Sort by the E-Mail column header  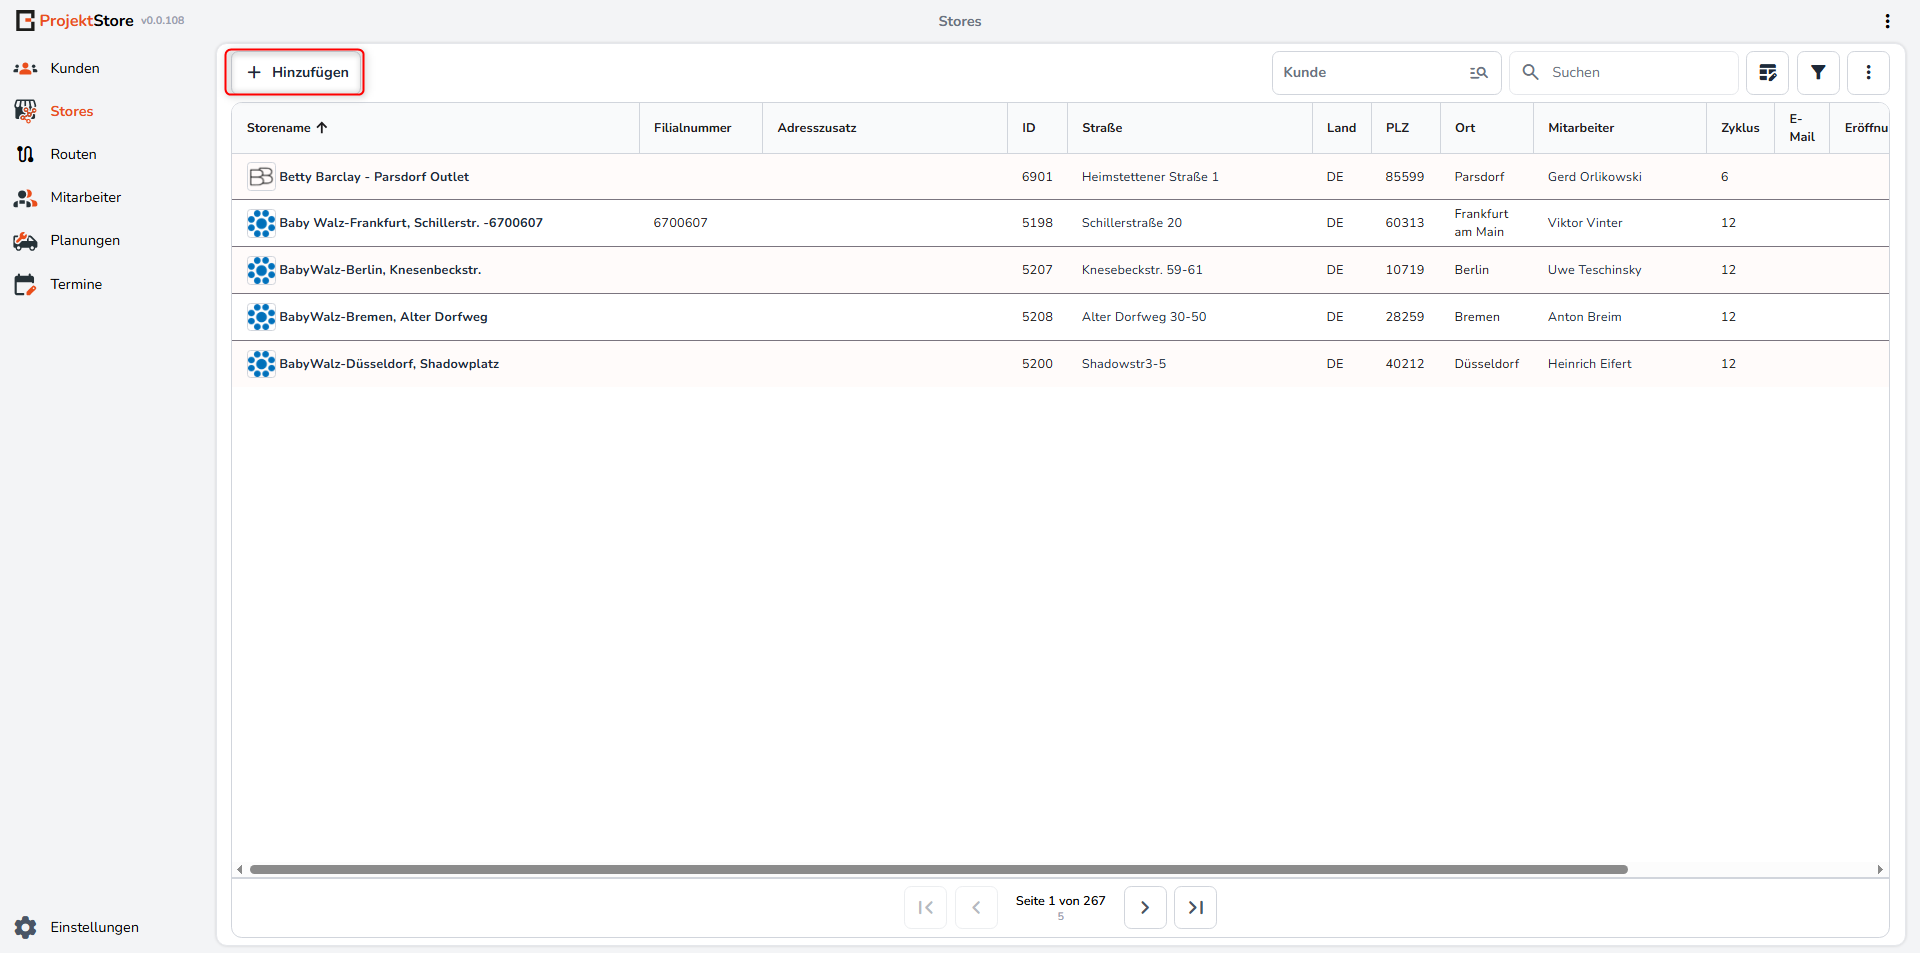[x=1802, y=128]
